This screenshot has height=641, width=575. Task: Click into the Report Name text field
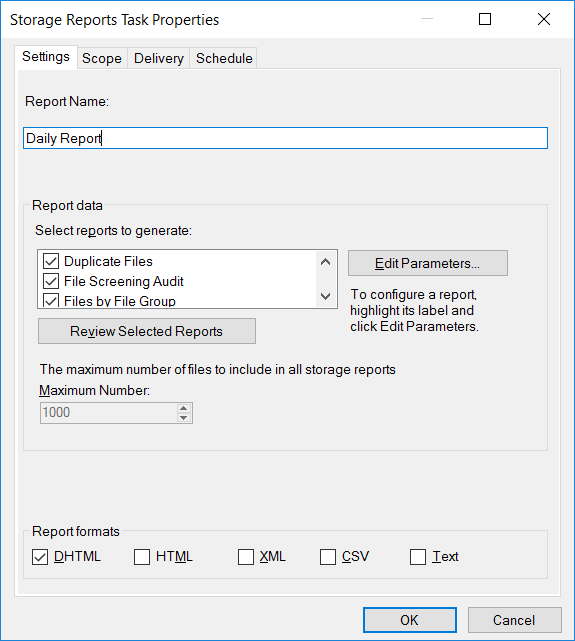(285, 138)
